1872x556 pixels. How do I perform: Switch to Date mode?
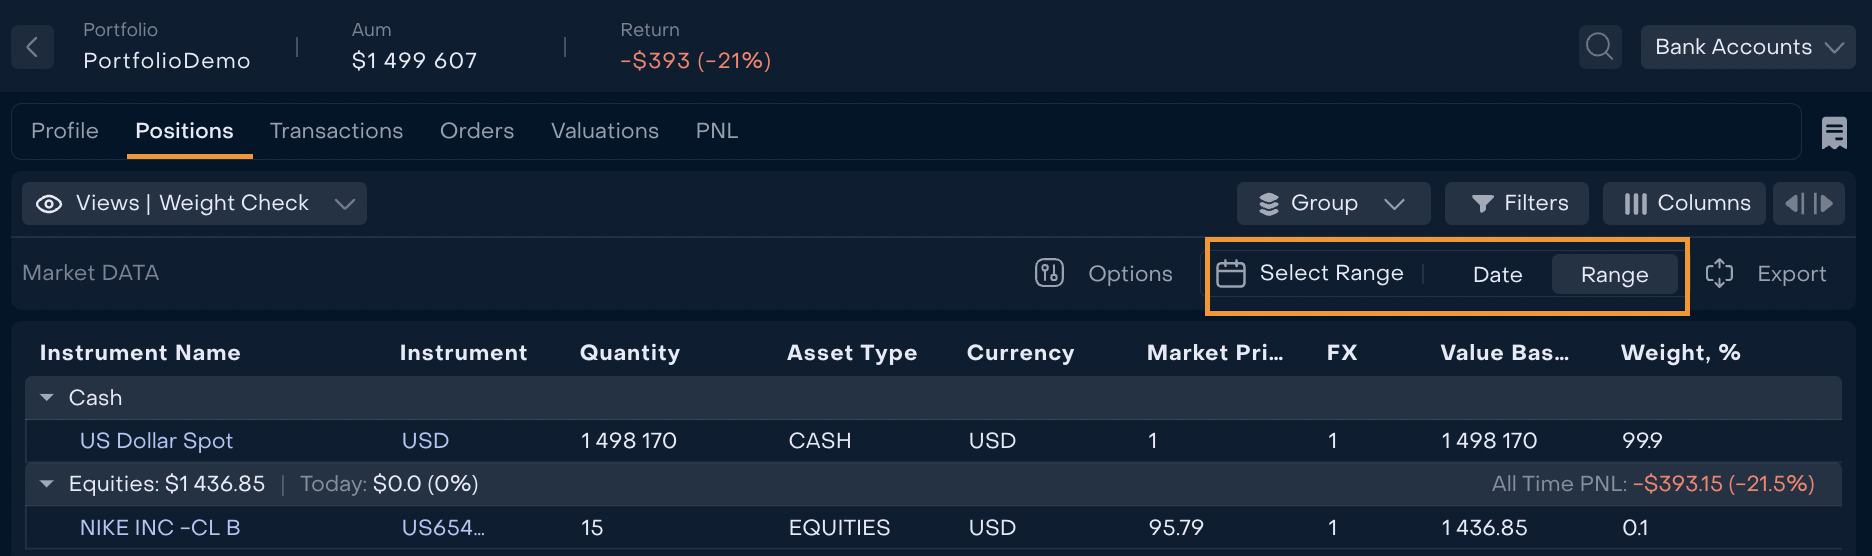point(1497,275)
